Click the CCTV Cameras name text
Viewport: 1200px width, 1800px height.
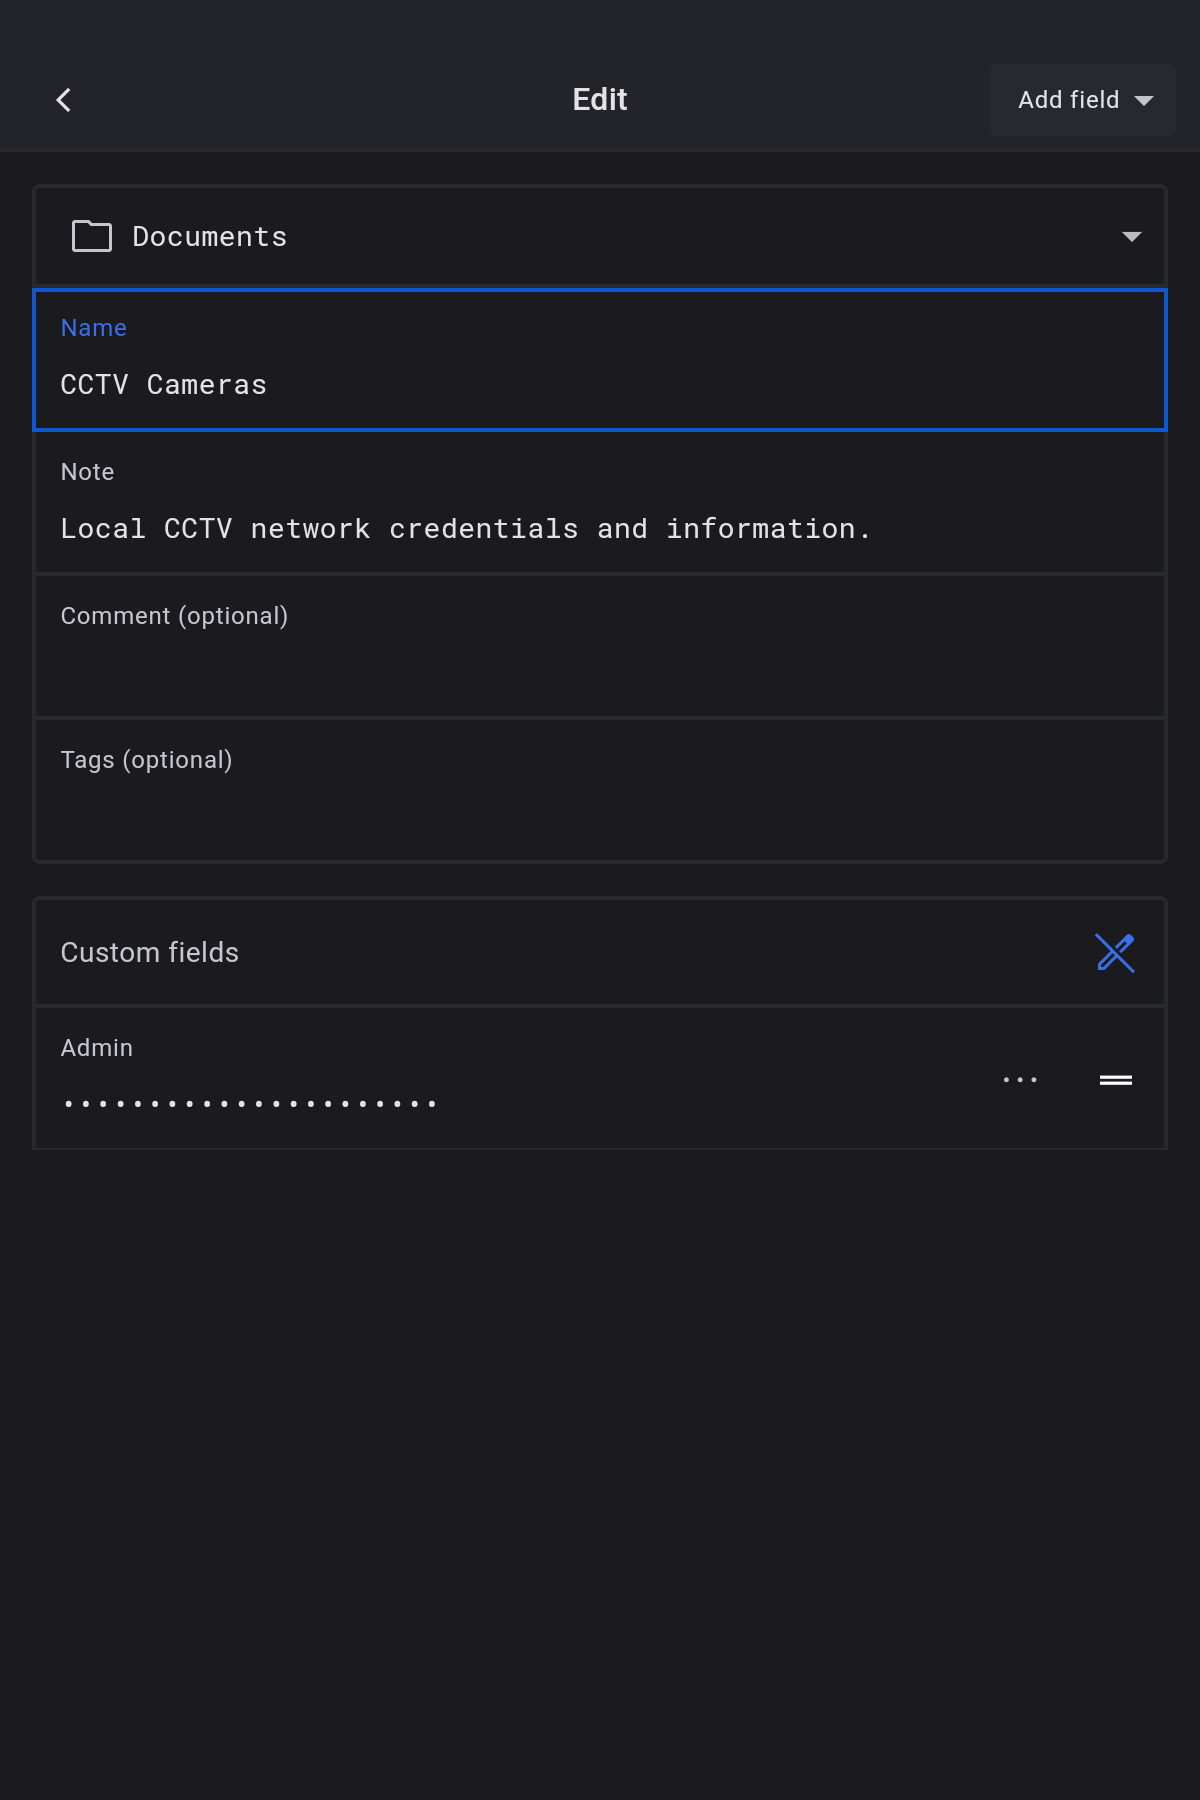(x=164, y=385)
